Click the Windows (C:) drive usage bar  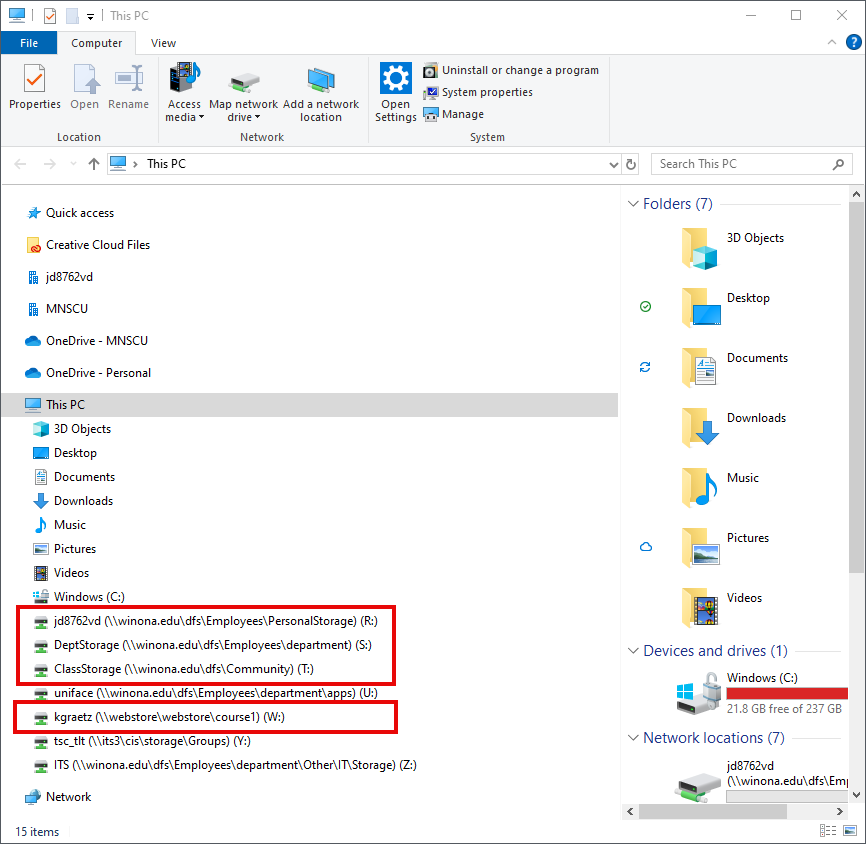786,693
